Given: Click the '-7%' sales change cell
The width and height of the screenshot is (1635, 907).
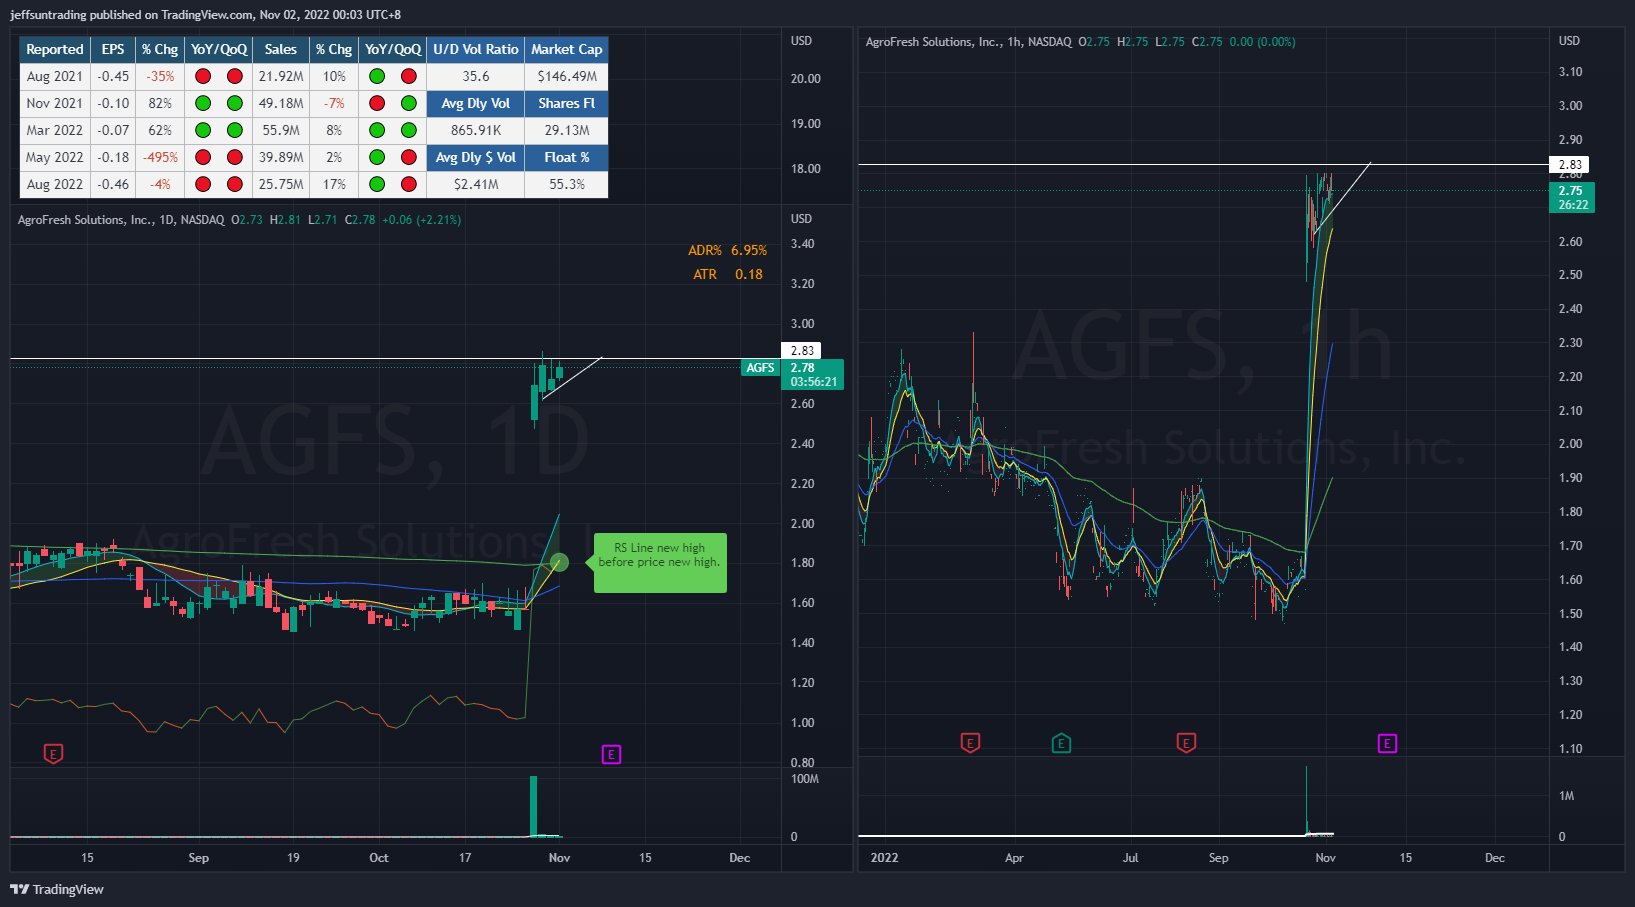Looking at the screenshot, I should coord(334,103).
